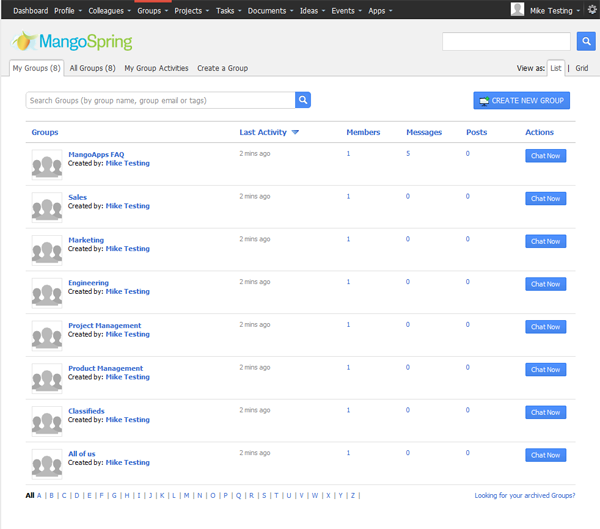Filter groups by letter M

click(186, 495)
